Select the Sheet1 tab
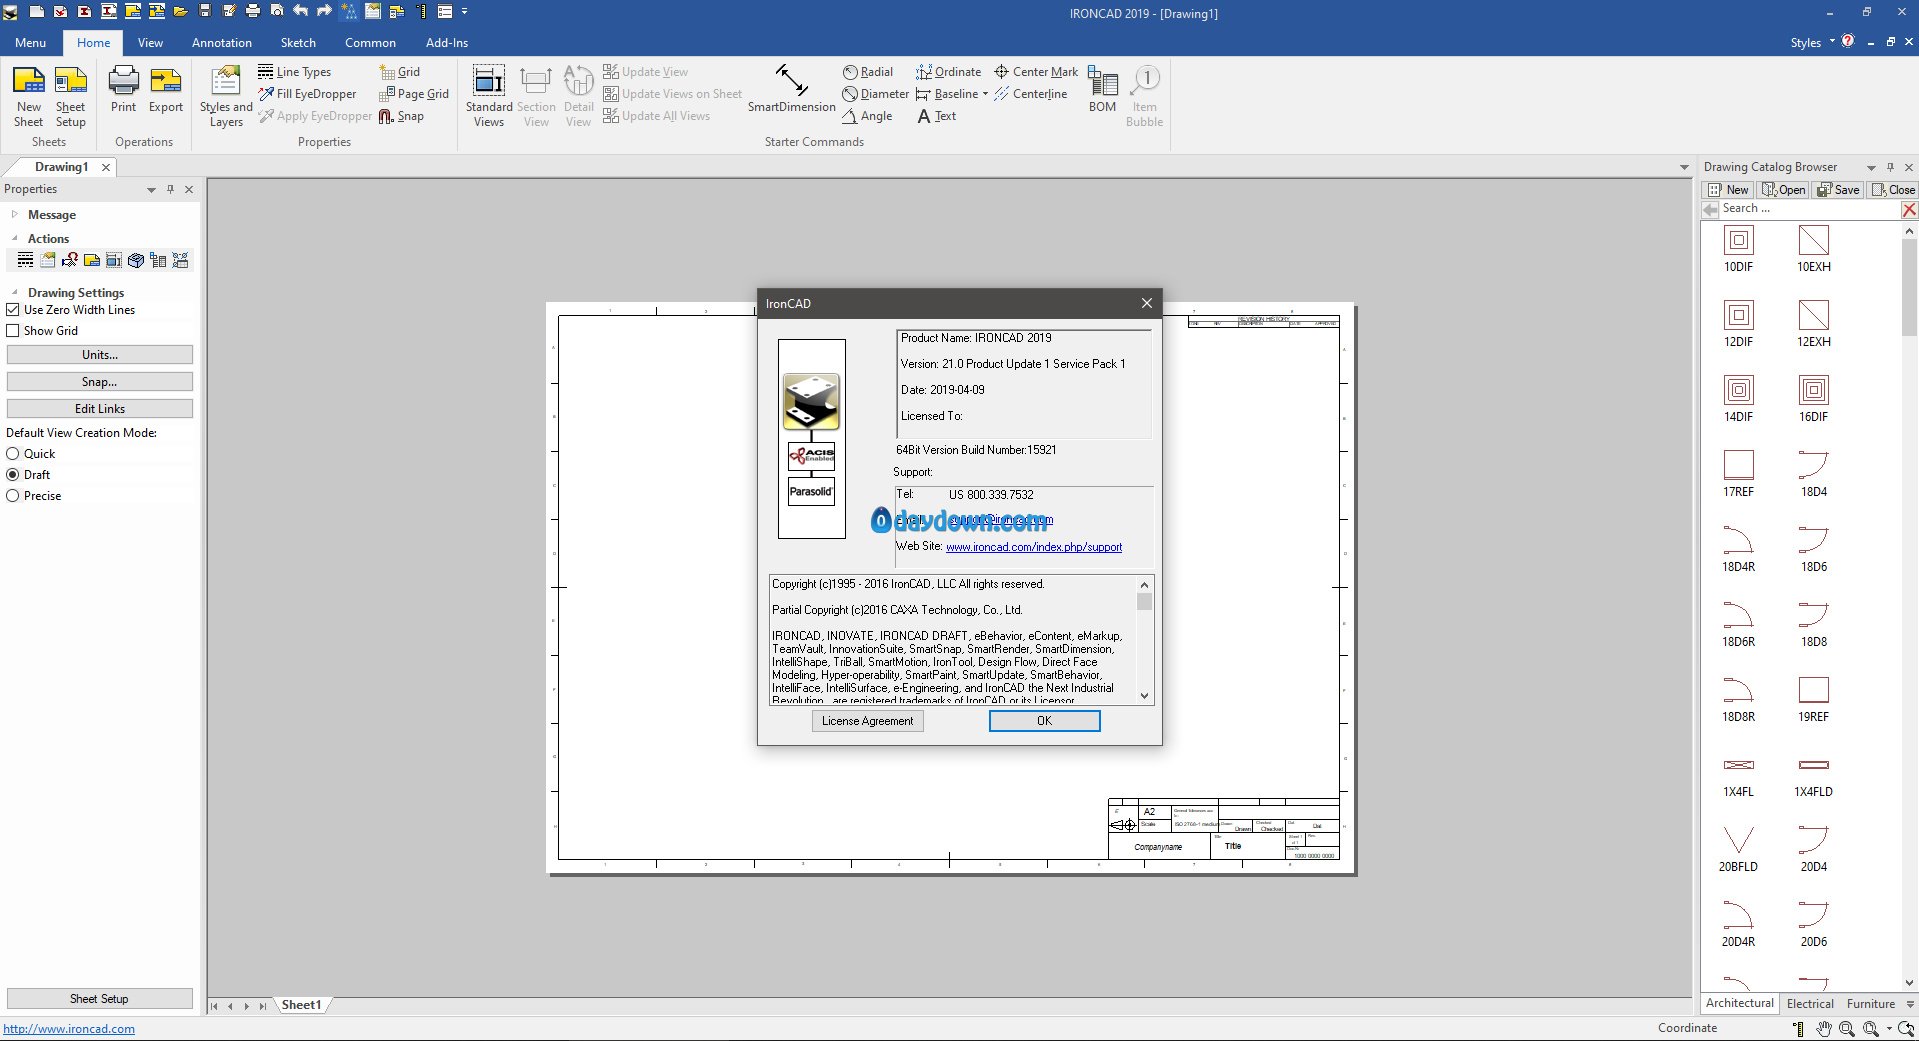 pyautogui.click(x=301, y=1005)
